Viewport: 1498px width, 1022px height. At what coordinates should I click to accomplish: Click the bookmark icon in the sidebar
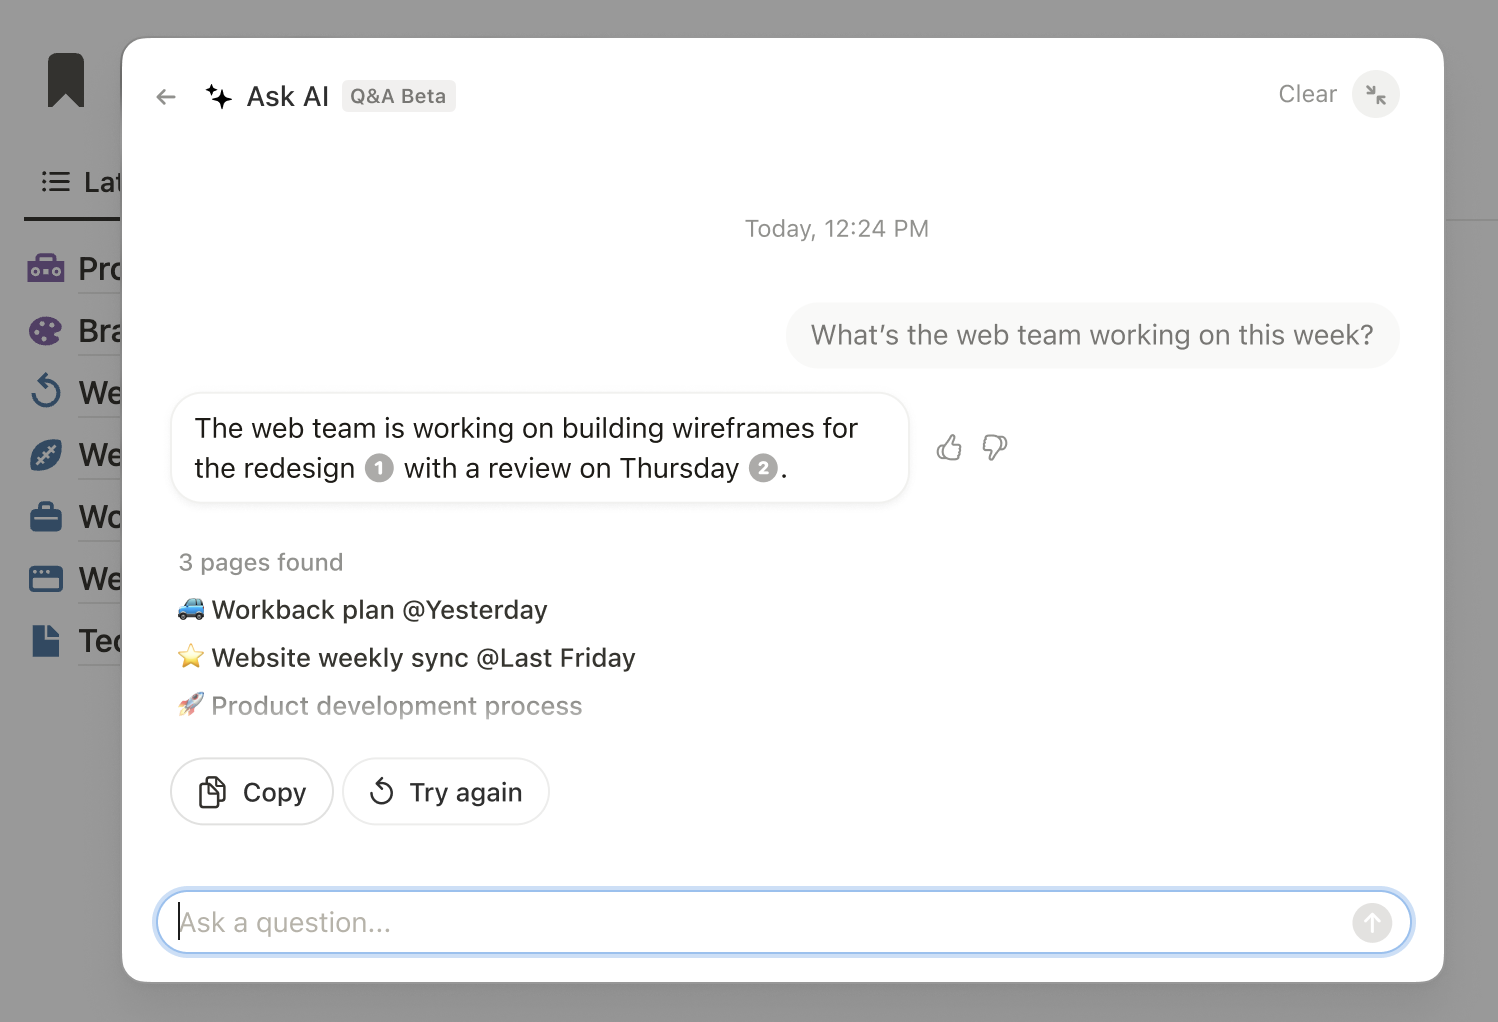[x=66, y=80]
